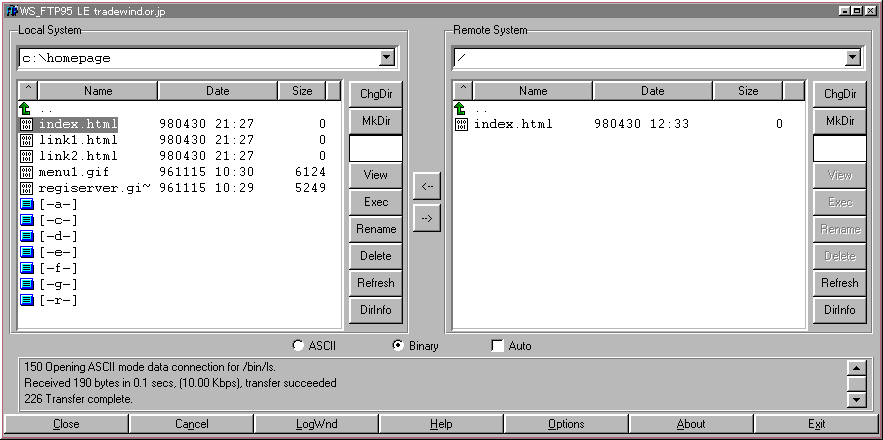This screenshot has height=440, width=883.
Task: Open the Options dialog from bottom bar
Action: coord(566,424)
